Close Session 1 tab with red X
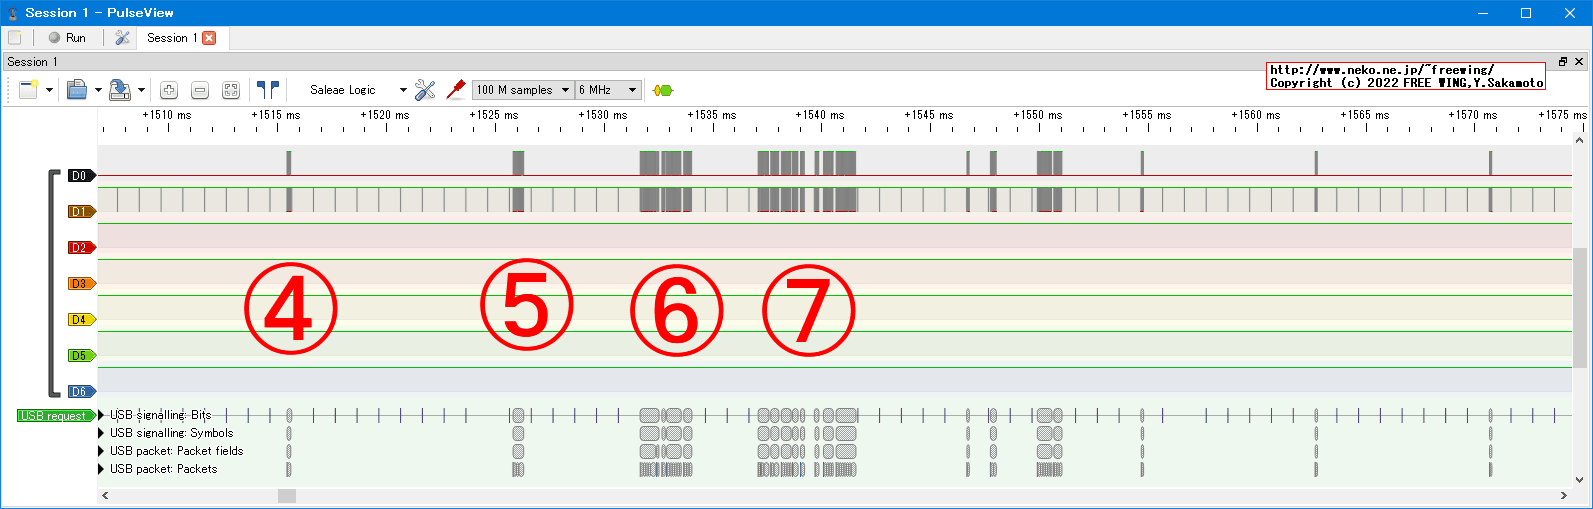 pos(209,38)
